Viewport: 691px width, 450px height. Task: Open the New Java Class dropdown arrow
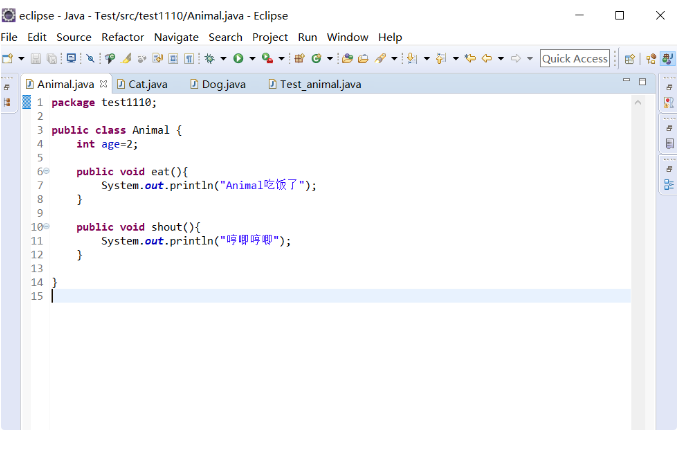[x=330, y=59]
